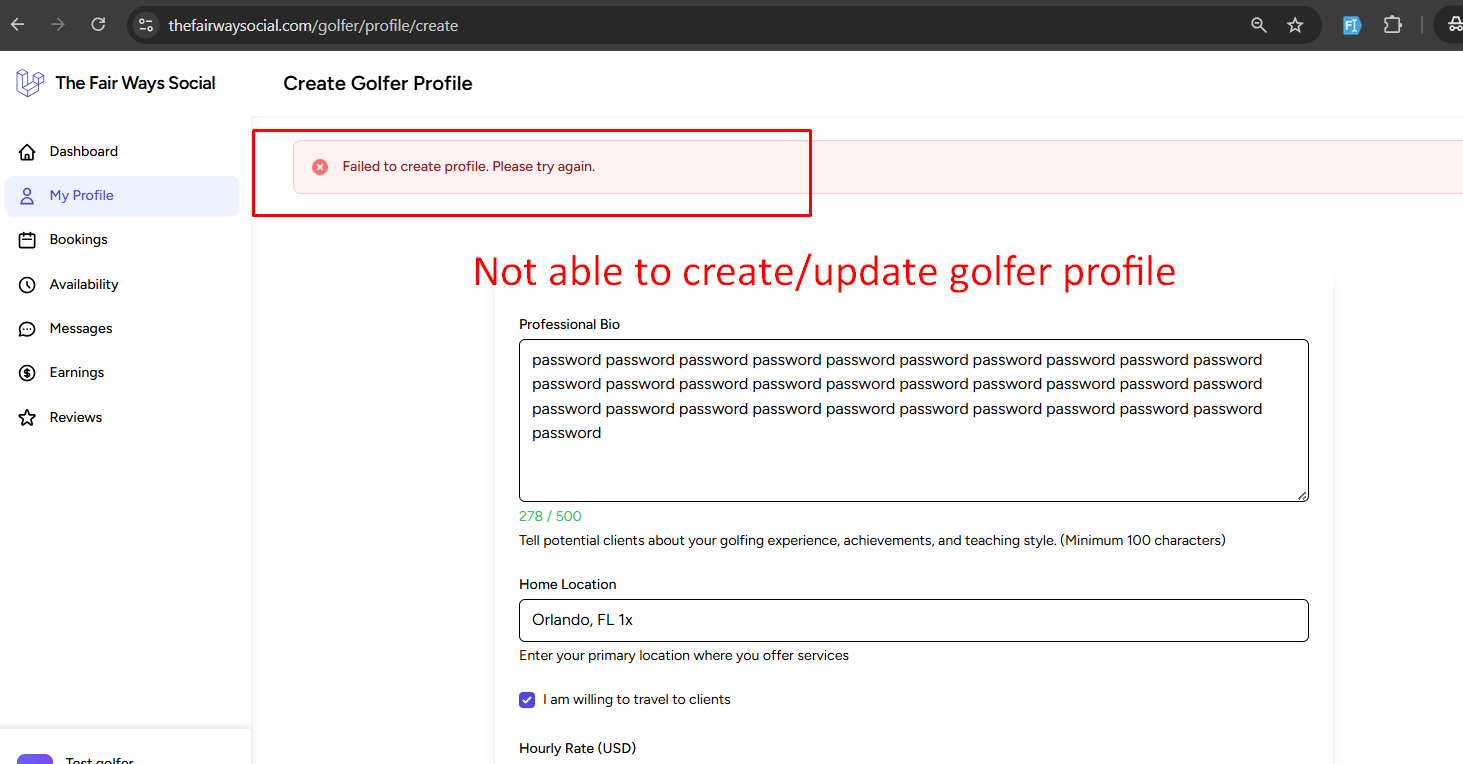Go to Messages in the sidebar
Image resolution: width=1463 pixels, height=764 pixels.
pos(81,329)
